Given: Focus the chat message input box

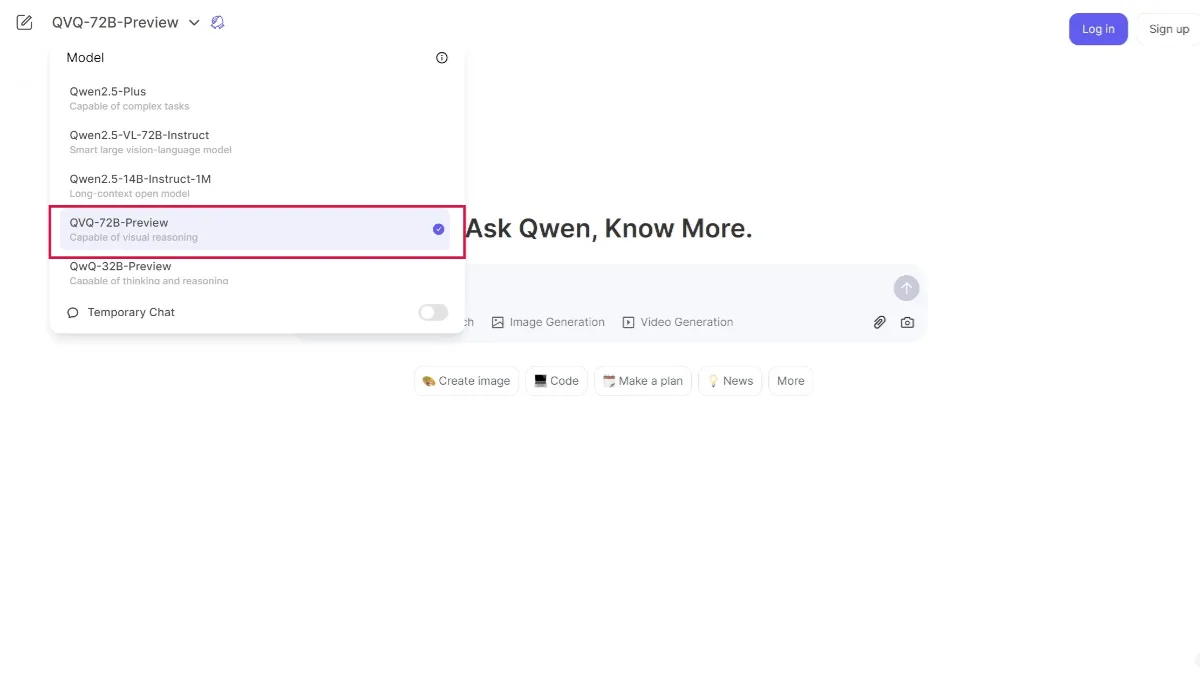Looking at the screenshot, I should click(680, 288).
